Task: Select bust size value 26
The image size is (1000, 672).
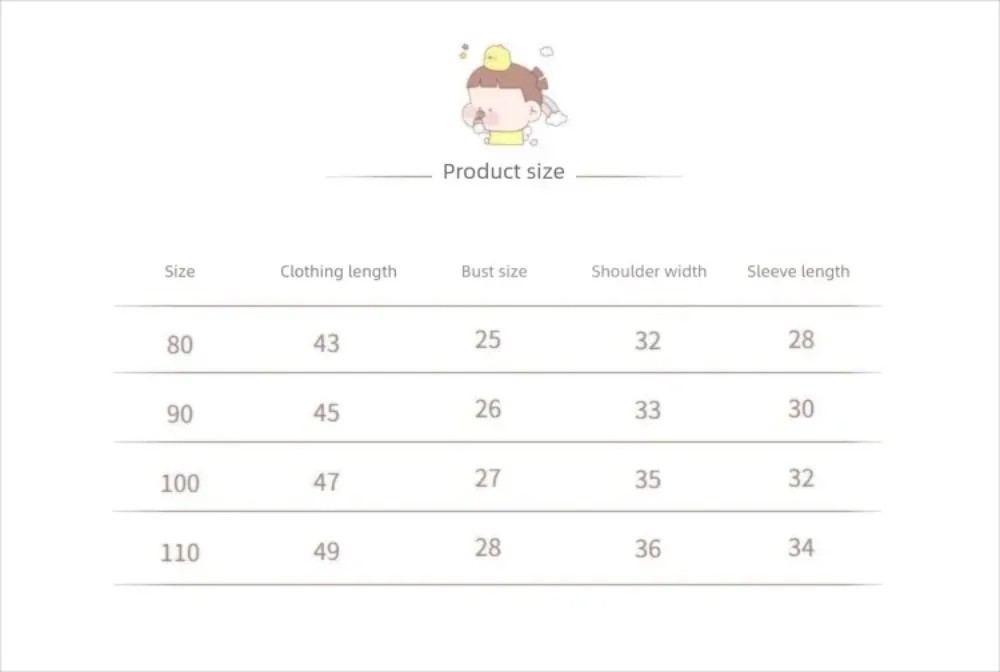Action: pos(488,409)
